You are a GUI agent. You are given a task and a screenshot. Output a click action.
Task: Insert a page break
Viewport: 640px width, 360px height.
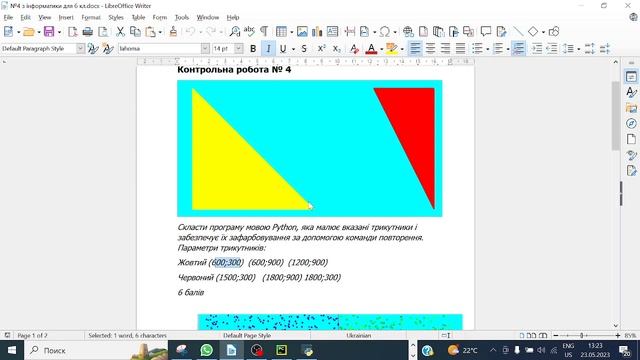349,31
